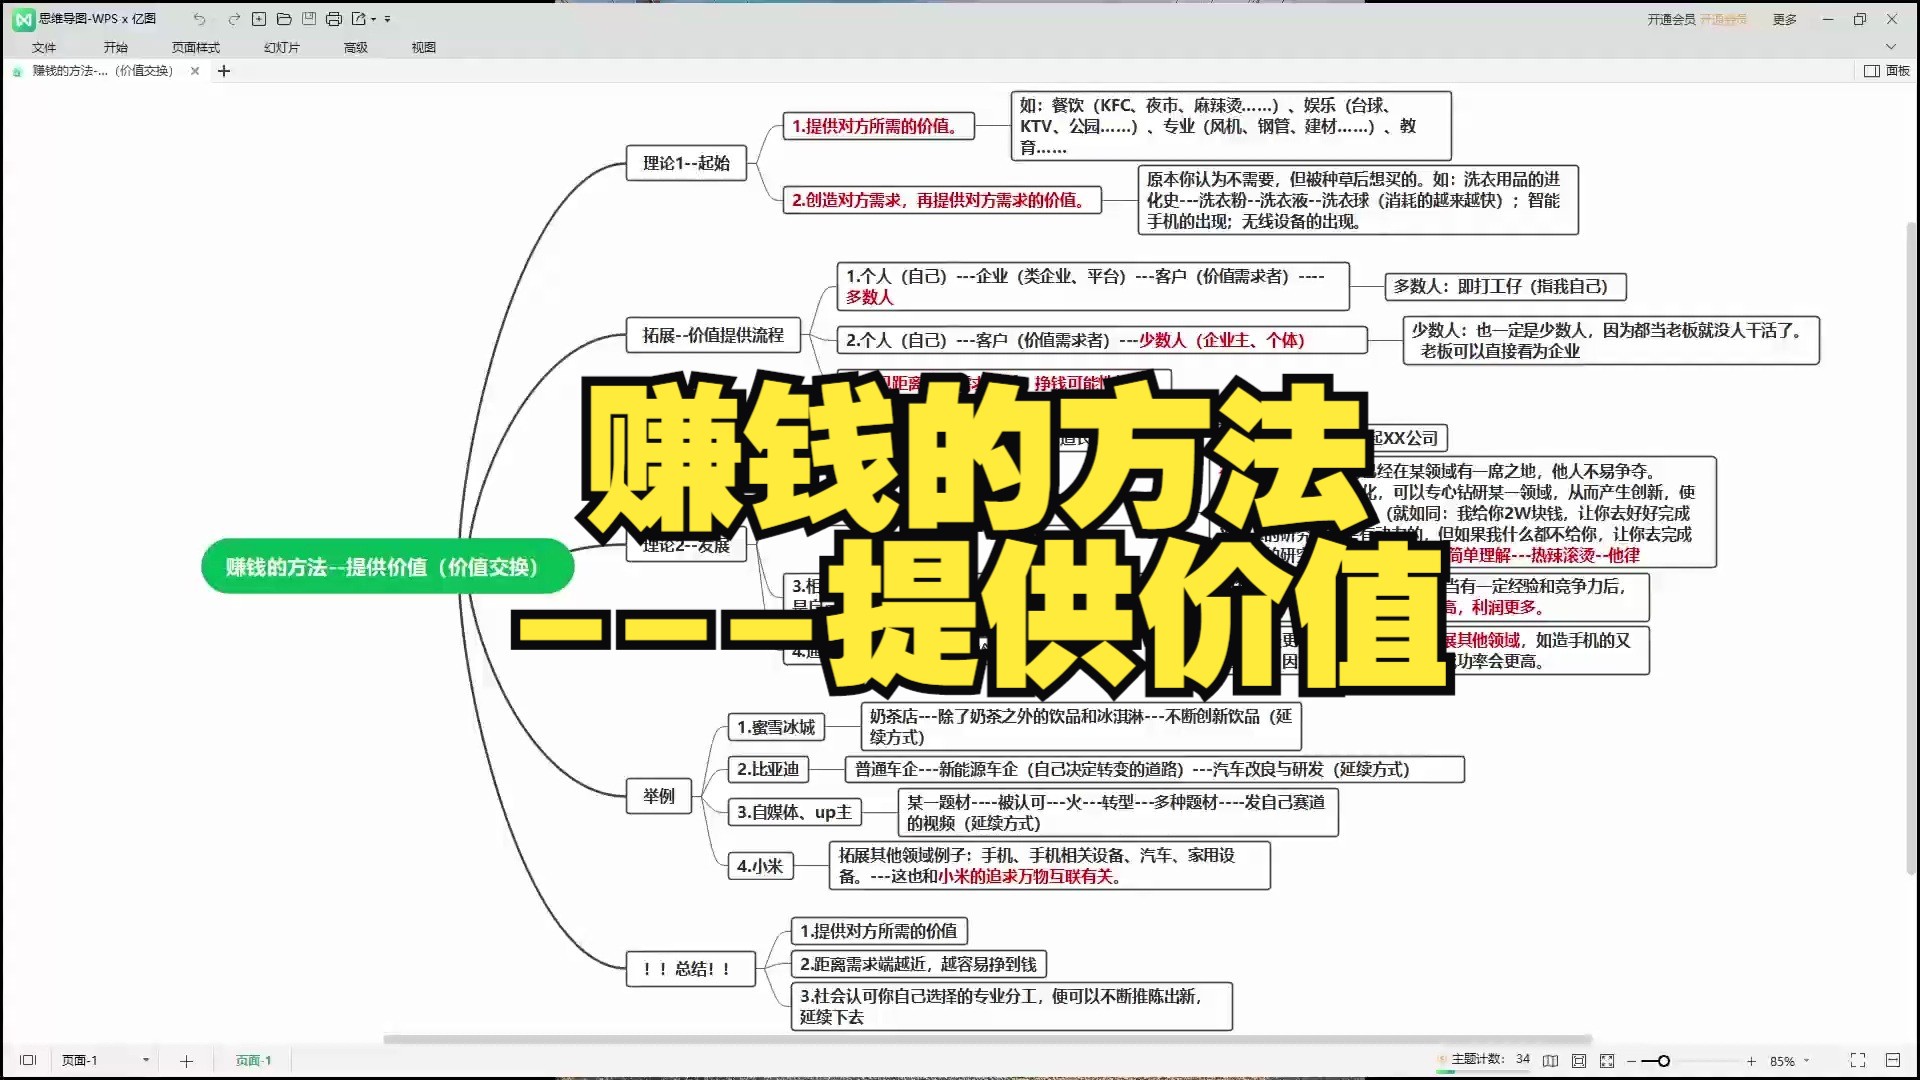Screen dimensions: 1920x1080
Task: Save the mind map with disk icon
Action: click(309, 19)
